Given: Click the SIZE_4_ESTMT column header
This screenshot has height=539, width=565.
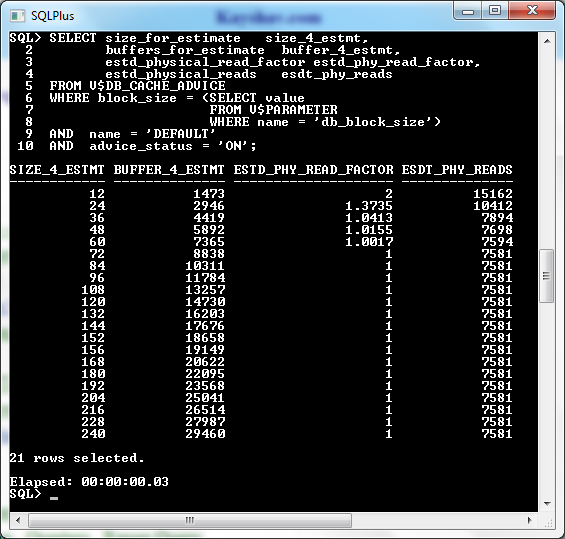Looking at the screenshot, I should point(57,170).
